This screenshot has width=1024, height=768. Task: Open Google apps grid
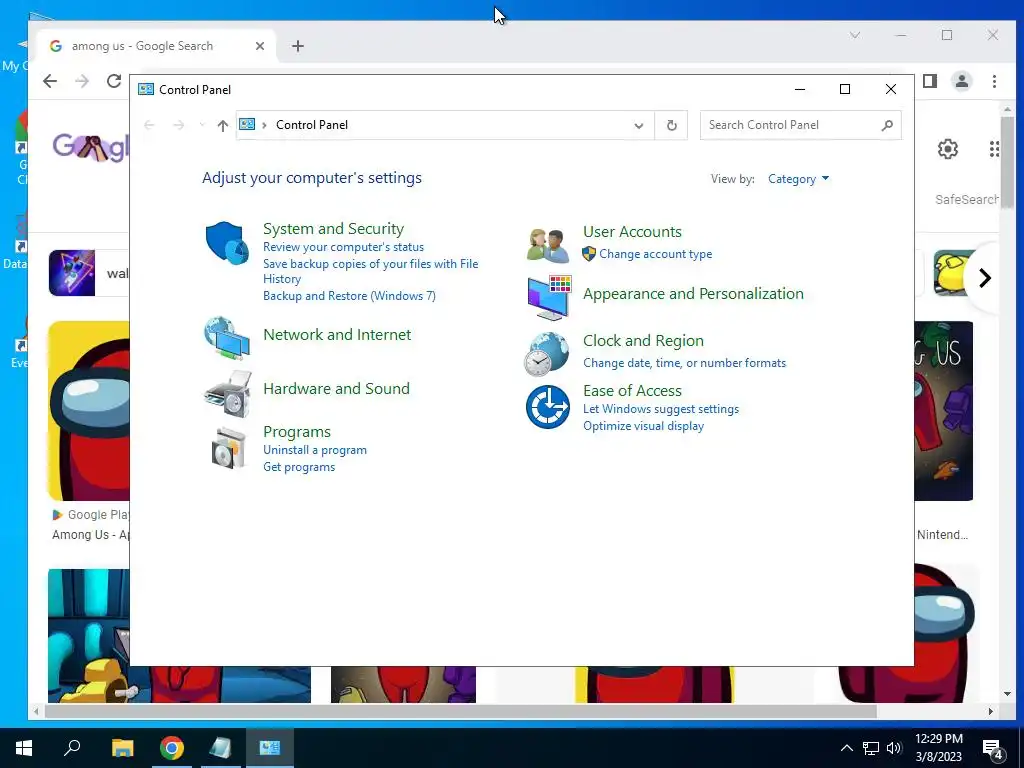(x=994, y=149)
